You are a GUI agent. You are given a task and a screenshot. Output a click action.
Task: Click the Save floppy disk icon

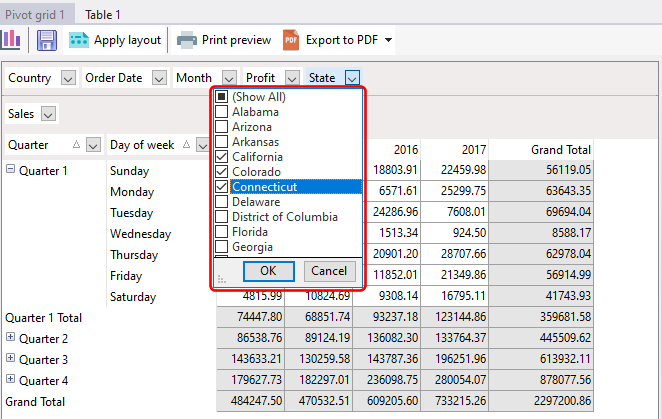click(x=46, y=40)
